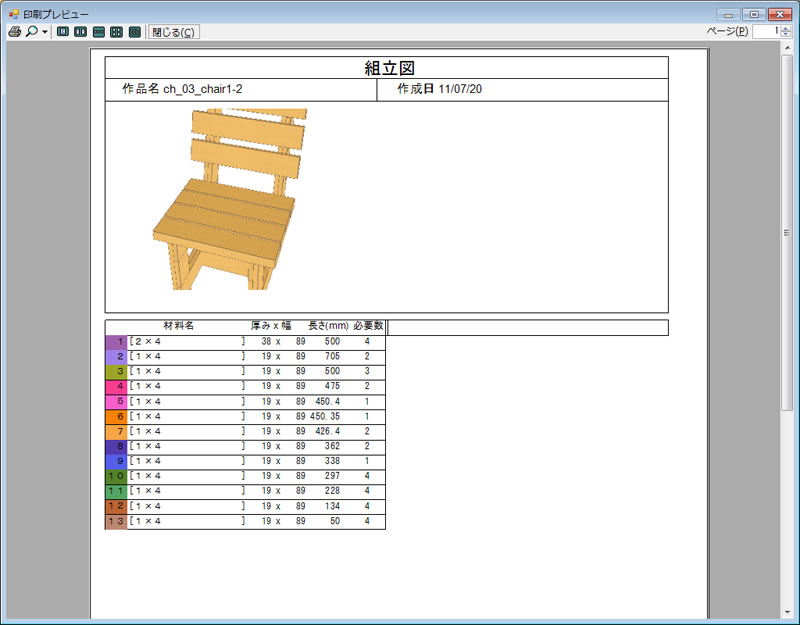Click dark purple swatch for row 8

(x=116, y=446)
